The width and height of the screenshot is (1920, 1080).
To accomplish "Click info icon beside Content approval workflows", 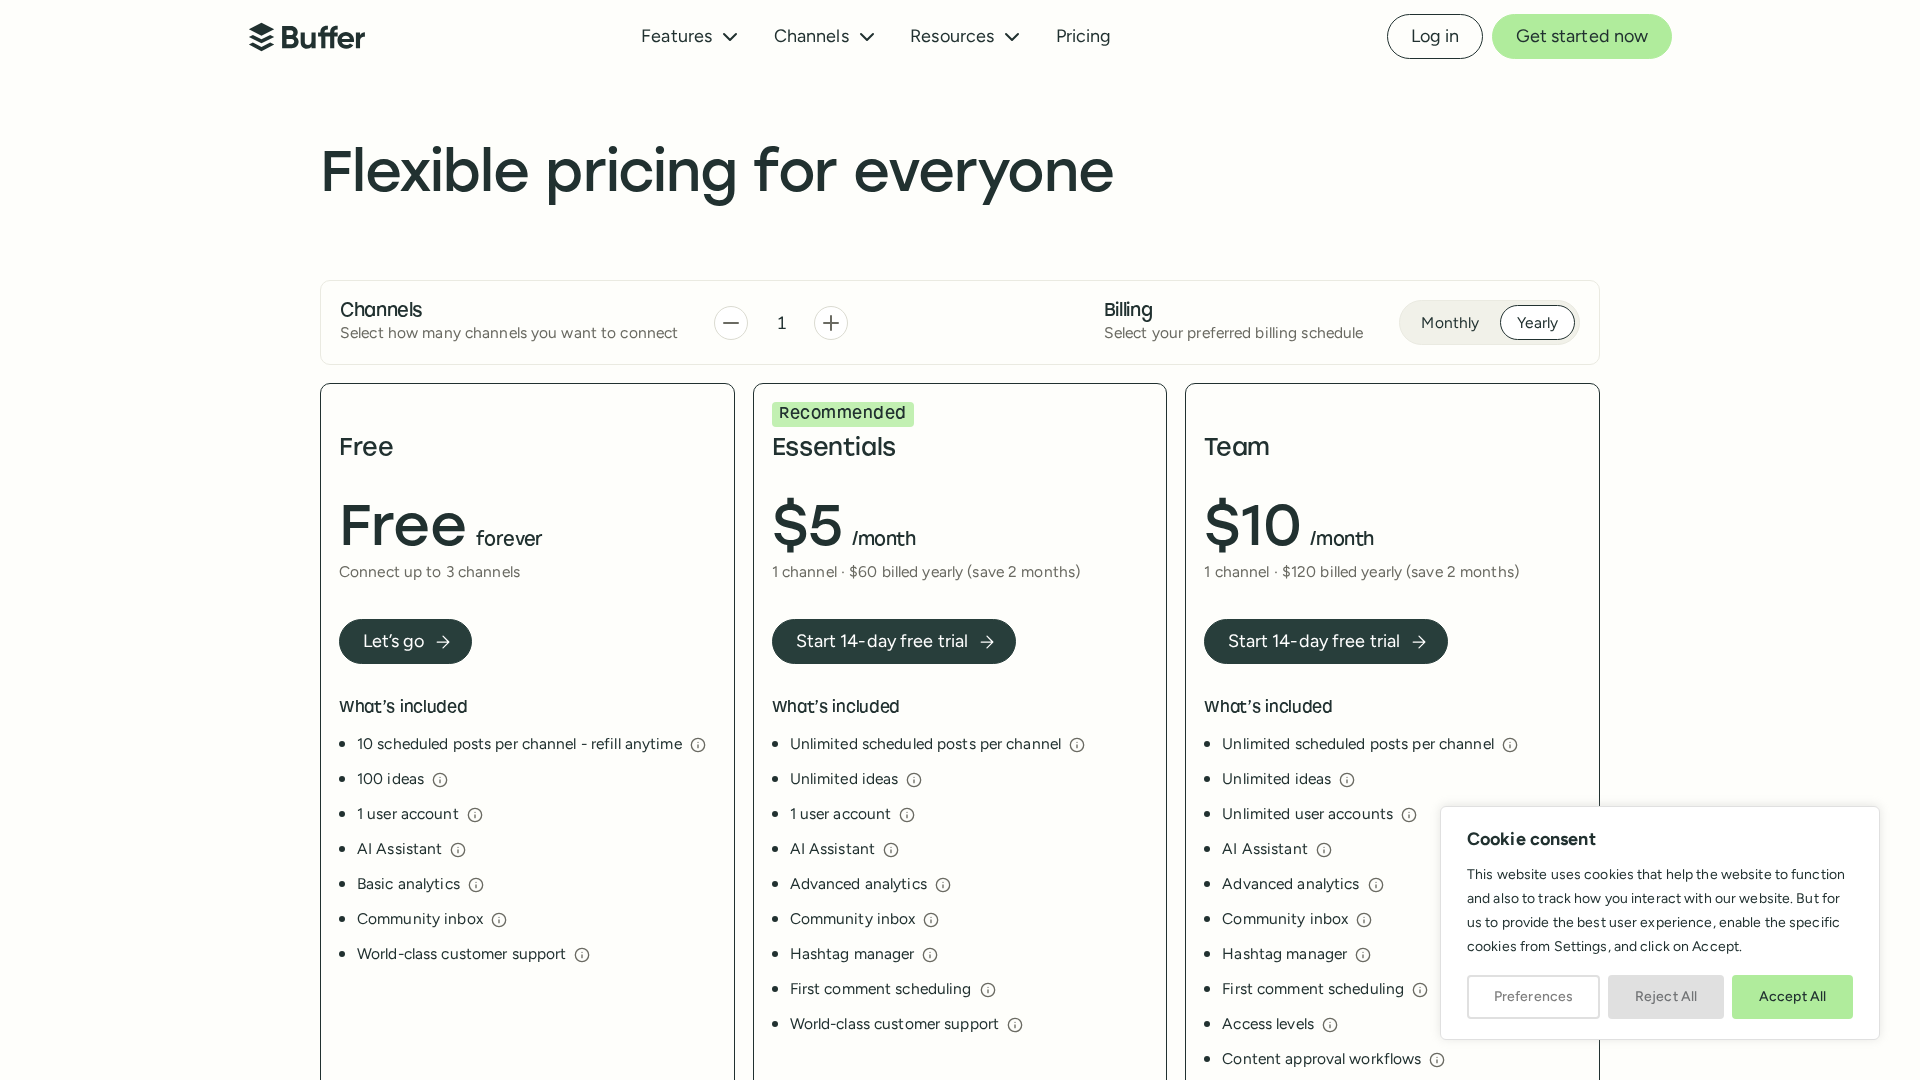I will tap(1437, 1060).
